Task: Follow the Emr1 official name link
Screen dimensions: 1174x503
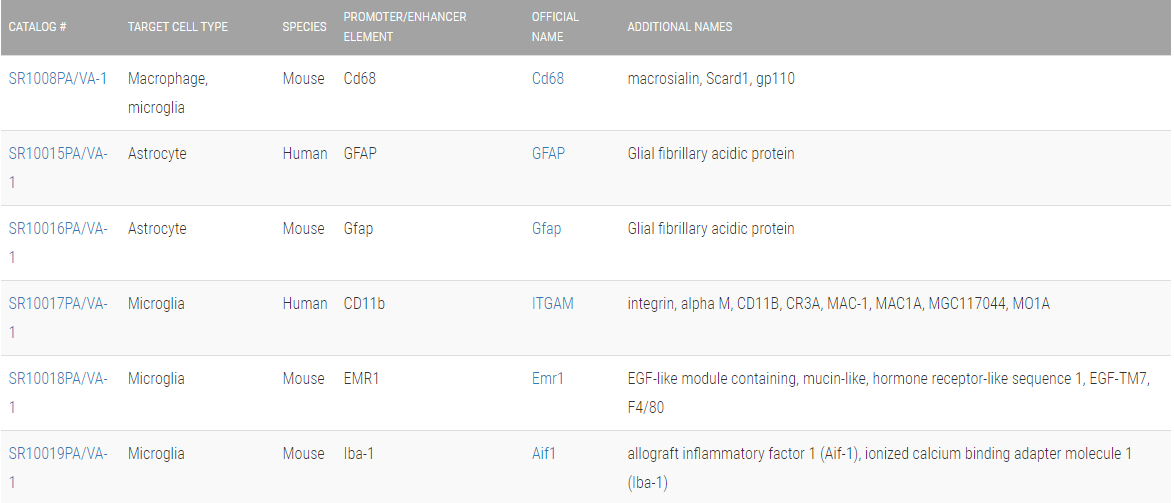Action: click(548, 378)
